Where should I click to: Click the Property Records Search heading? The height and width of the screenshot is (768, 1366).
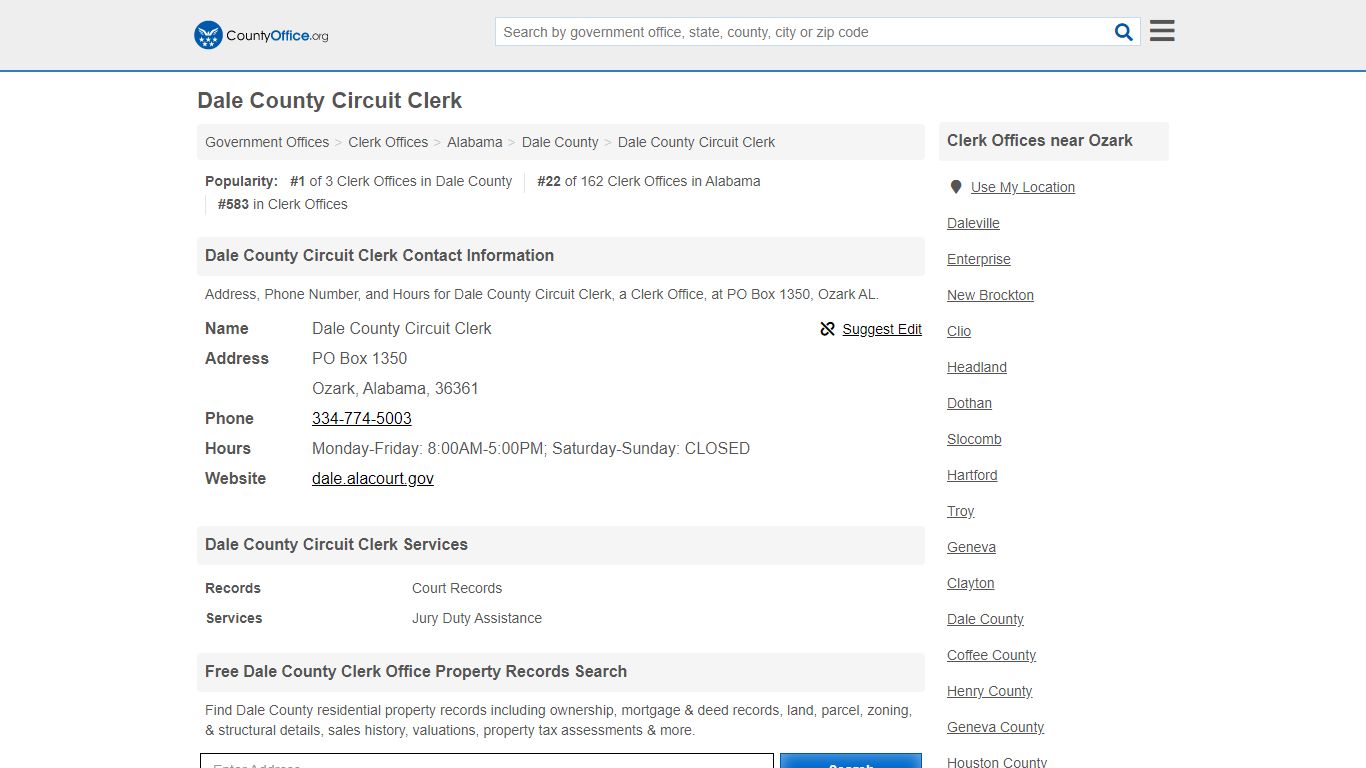416,672
